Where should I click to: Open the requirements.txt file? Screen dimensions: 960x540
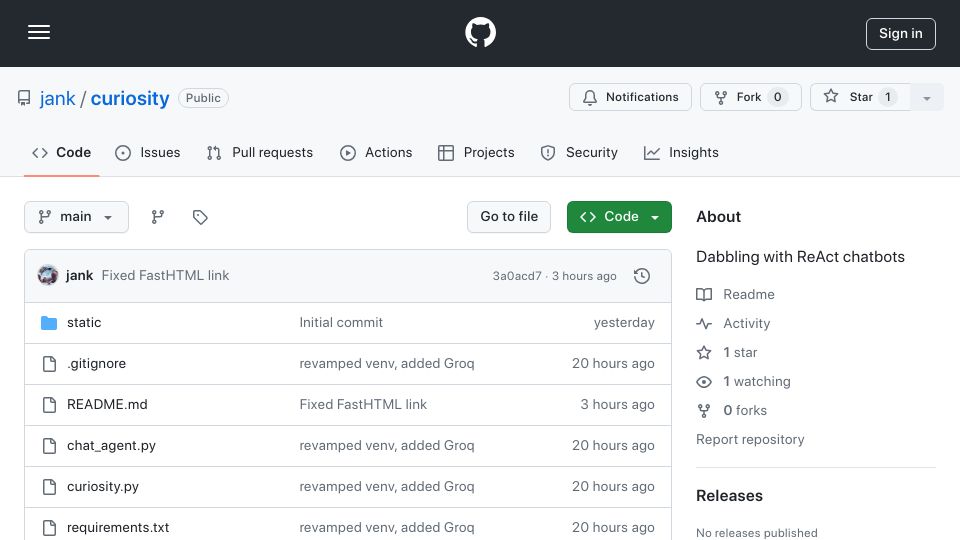tap(118, 527)
